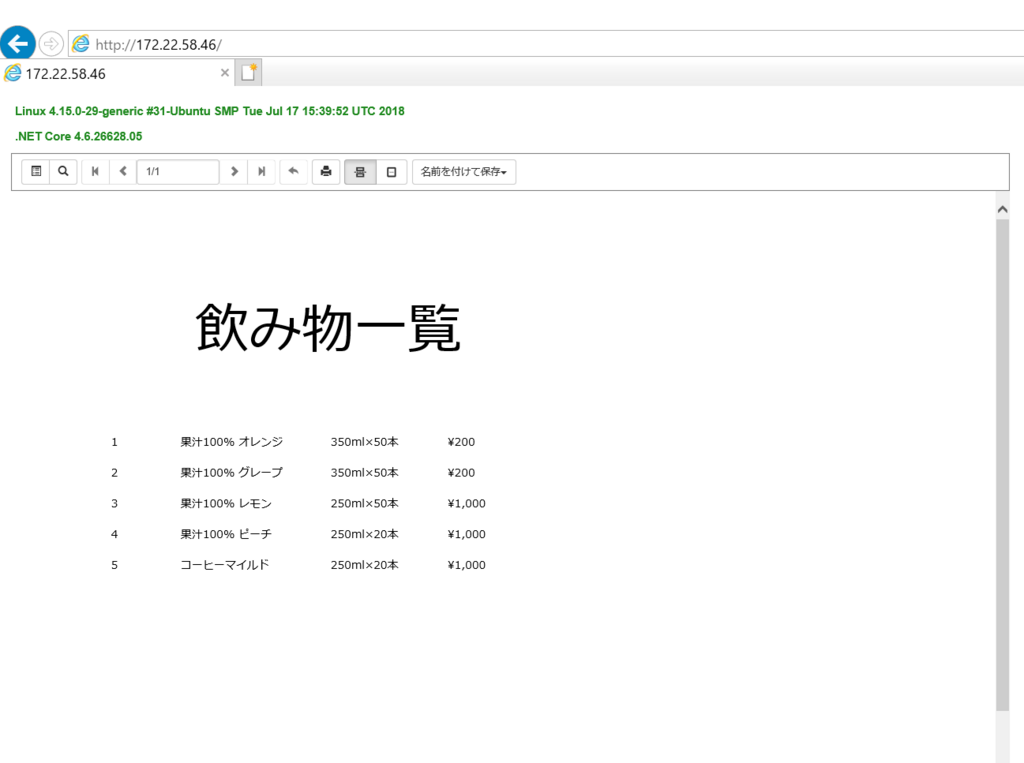This screenshot has height=763, width=1024.
Task: Jump to first page button
Action: 95,172
